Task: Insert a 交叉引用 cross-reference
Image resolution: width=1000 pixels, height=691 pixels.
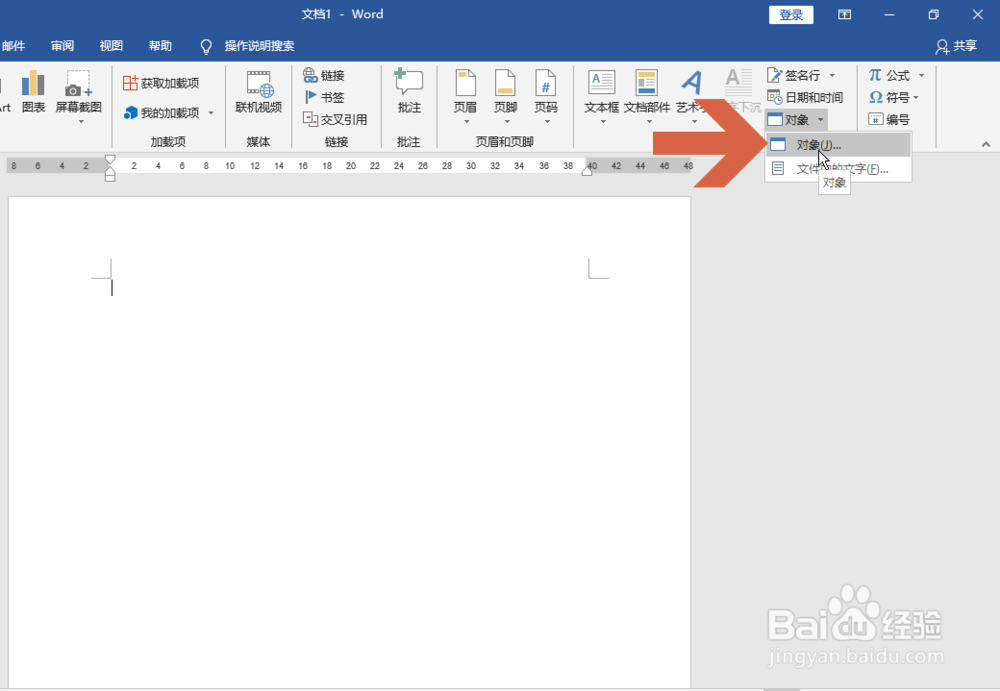Action: pyautogui.click(x=335, y=119)
